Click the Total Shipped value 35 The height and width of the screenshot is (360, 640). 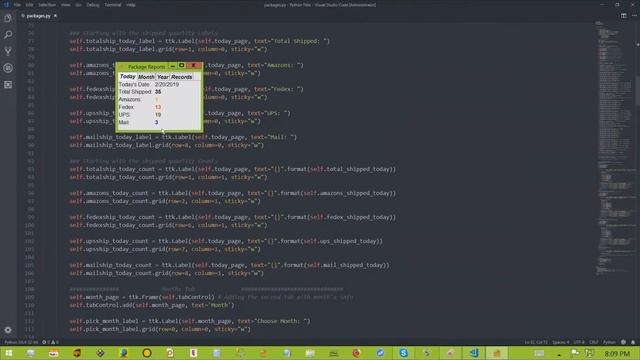pos(158,92)
